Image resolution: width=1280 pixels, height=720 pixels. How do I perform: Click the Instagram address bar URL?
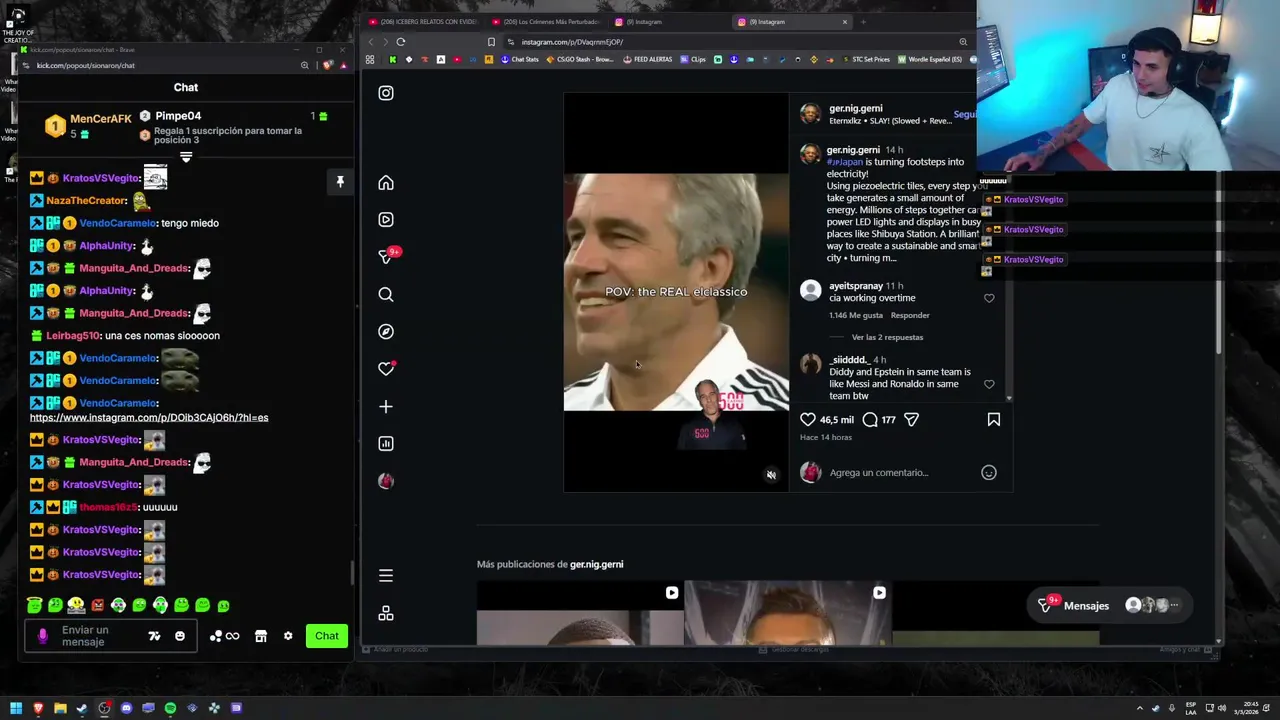point(572,42)
